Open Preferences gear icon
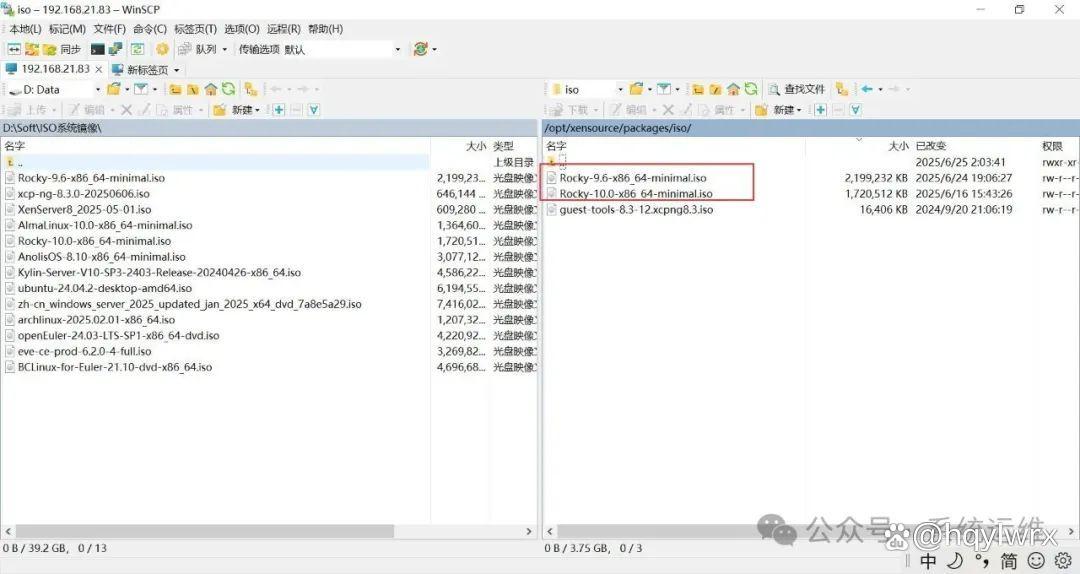 click(x=162, y=49)
